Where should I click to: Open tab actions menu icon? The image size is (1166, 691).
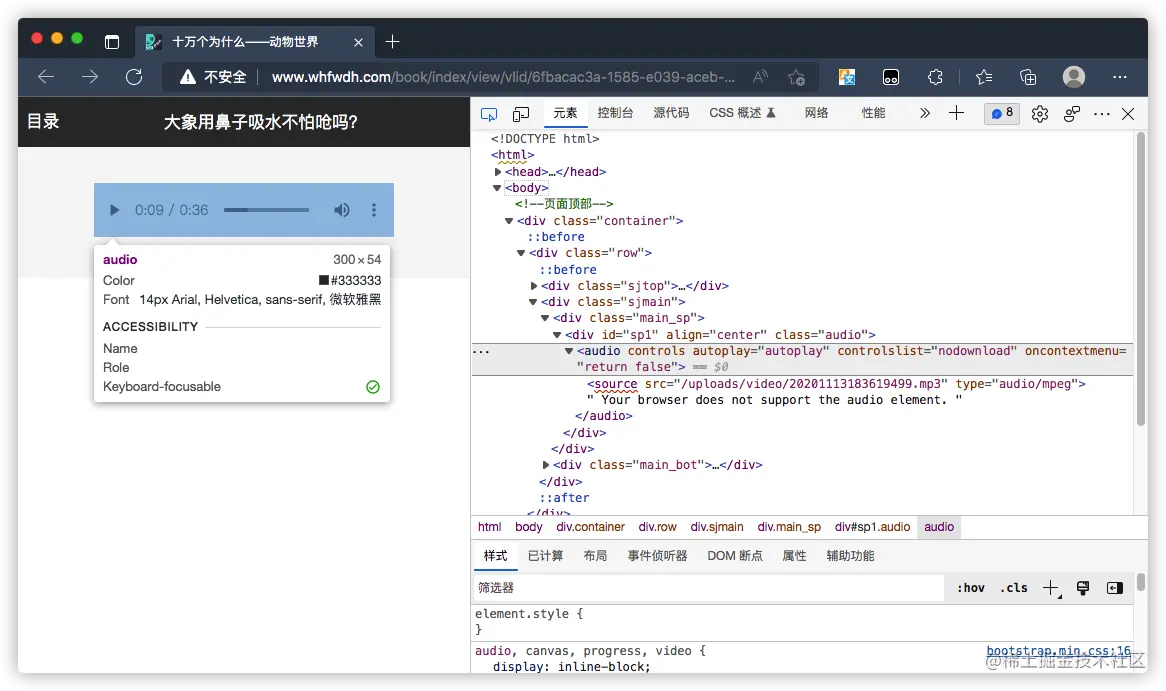point(112,42)
